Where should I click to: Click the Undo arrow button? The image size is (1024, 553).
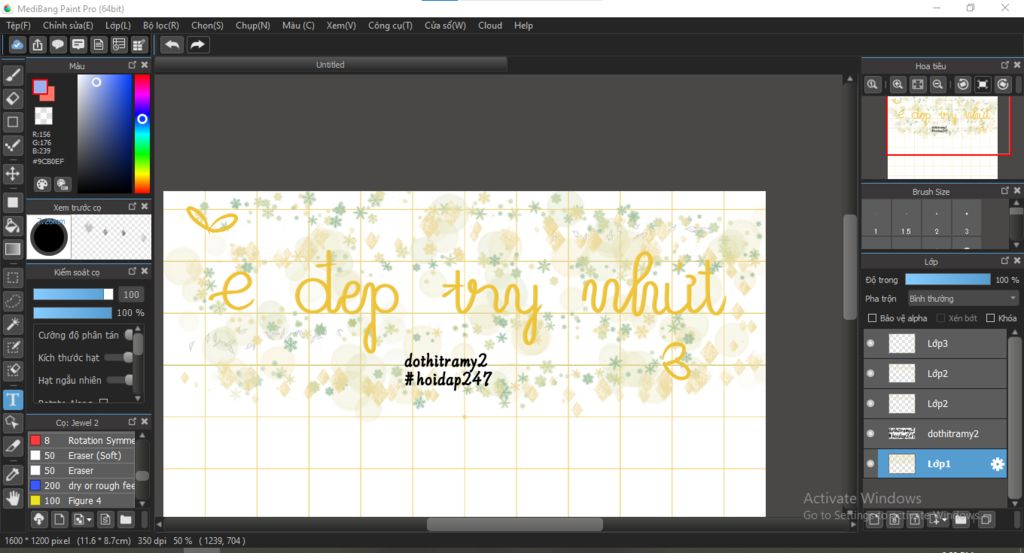[172, 44]
